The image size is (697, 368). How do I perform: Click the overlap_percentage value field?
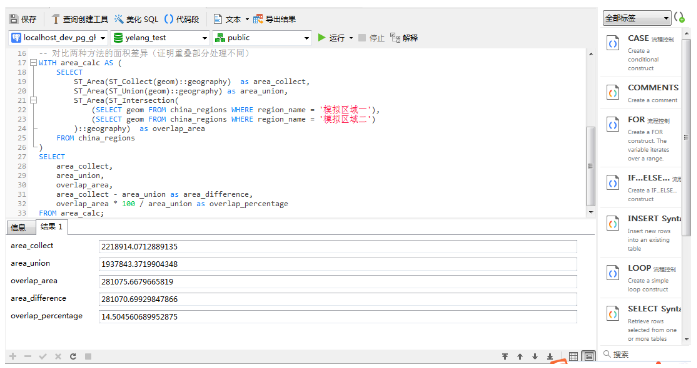(x=338, y=317)
